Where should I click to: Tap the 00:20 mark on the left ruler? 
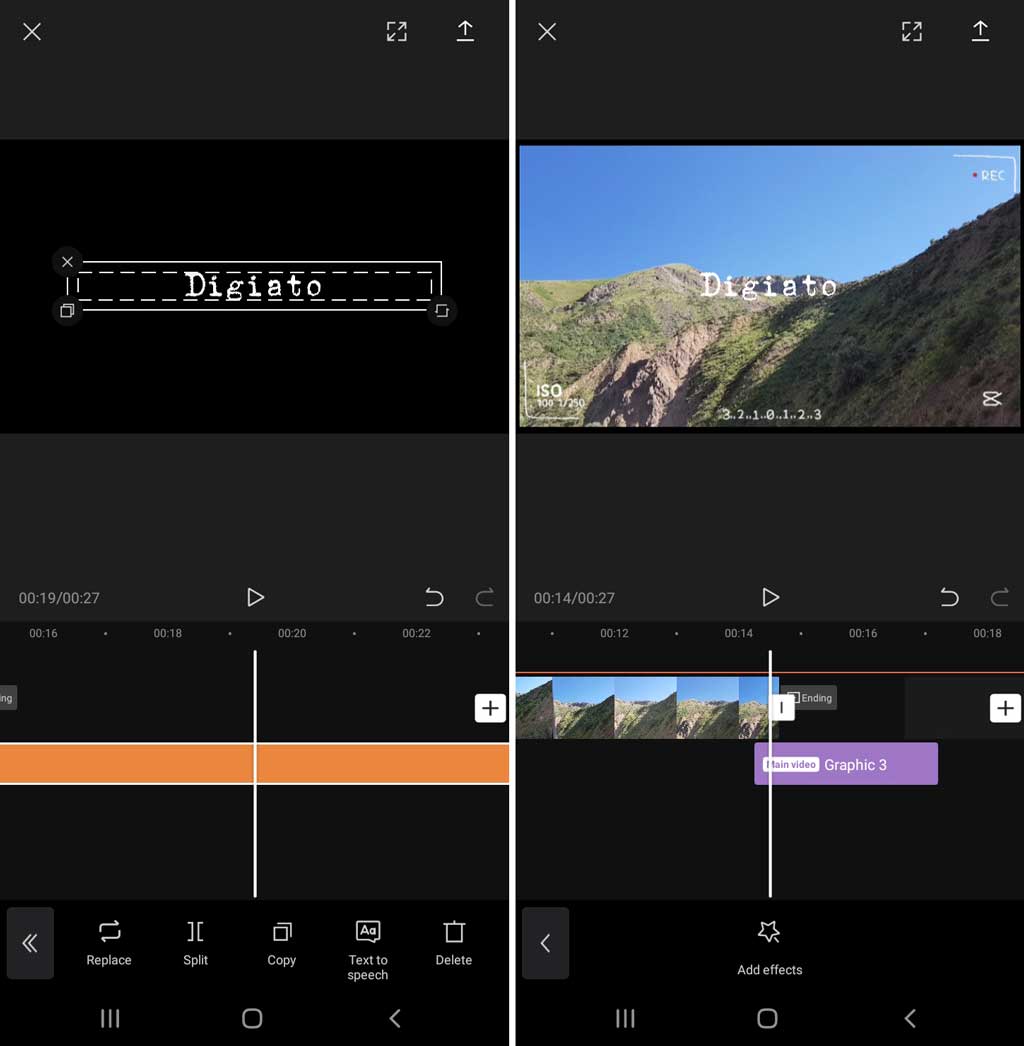(x=292, y=633)
